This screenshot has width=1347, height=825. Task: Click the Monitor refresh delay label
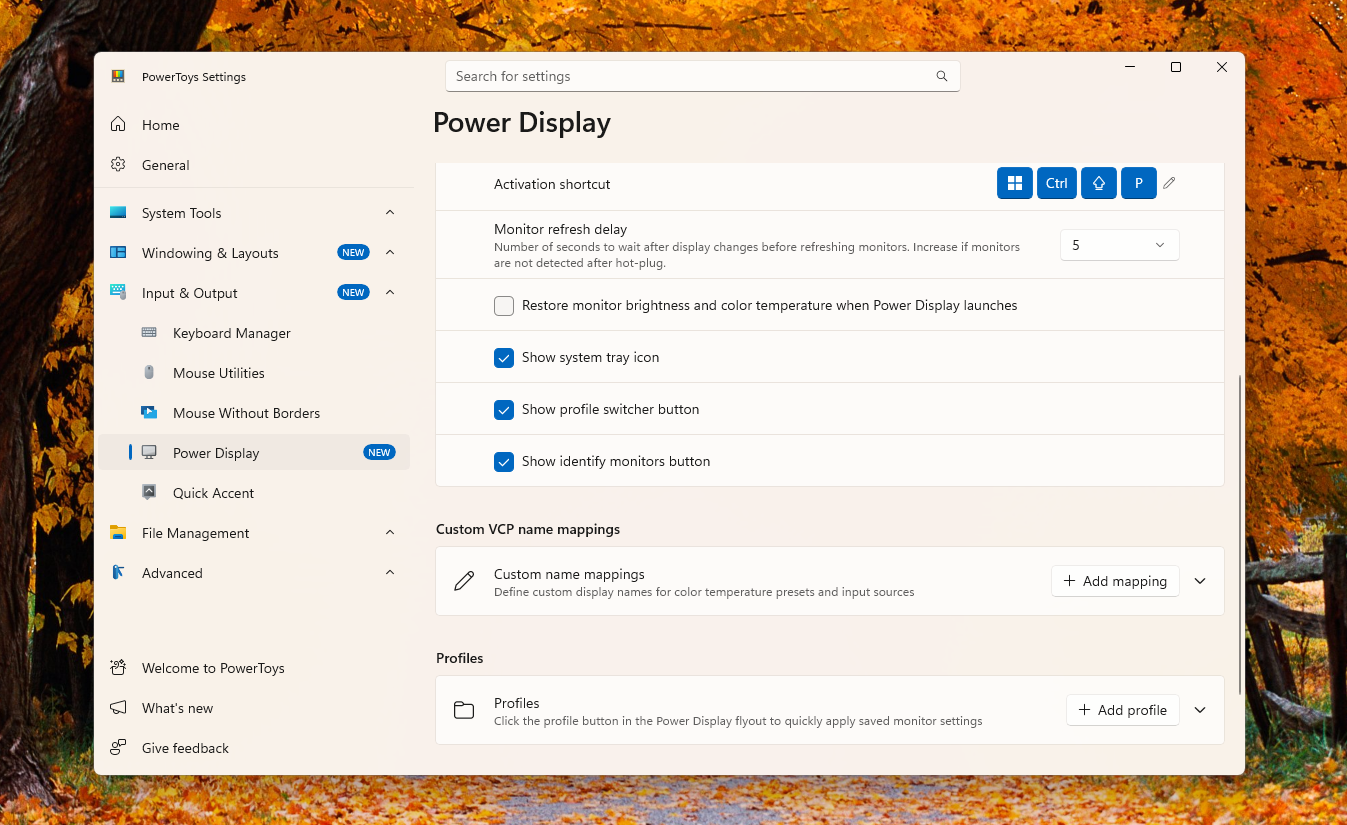pyautogui.click(x=561, y=229)
